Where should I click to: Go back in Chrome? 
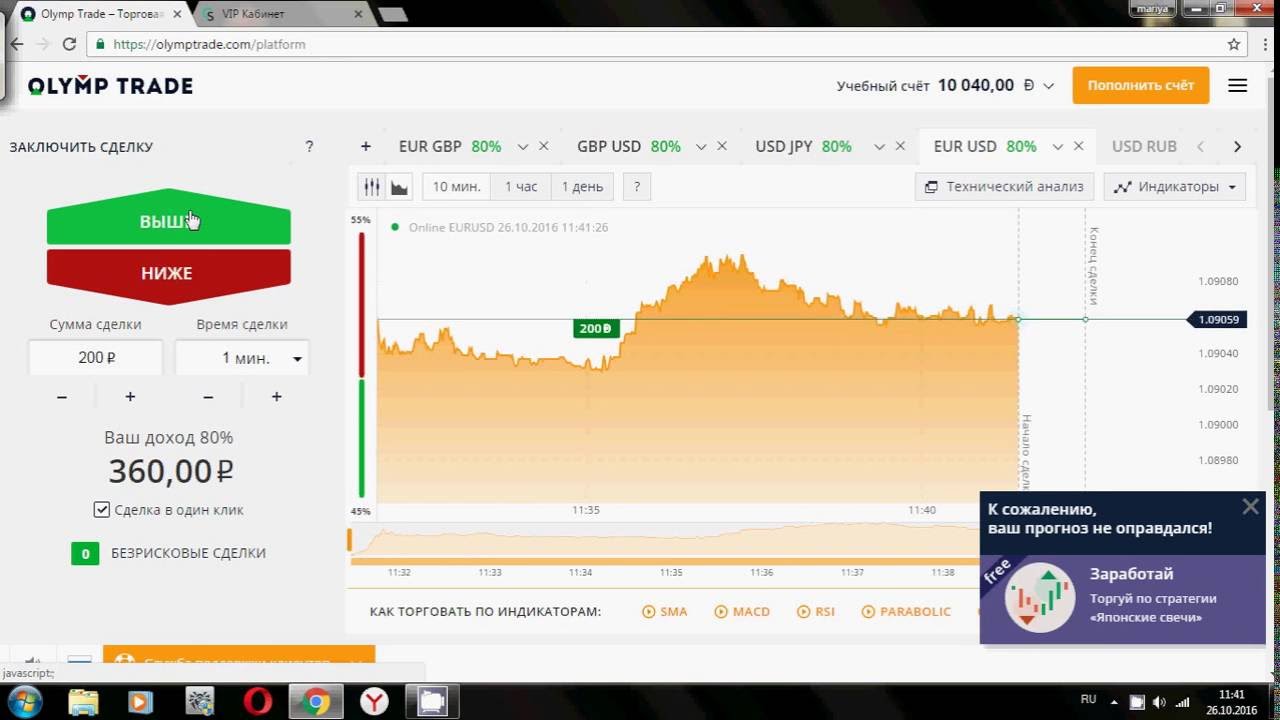[16, 44]
